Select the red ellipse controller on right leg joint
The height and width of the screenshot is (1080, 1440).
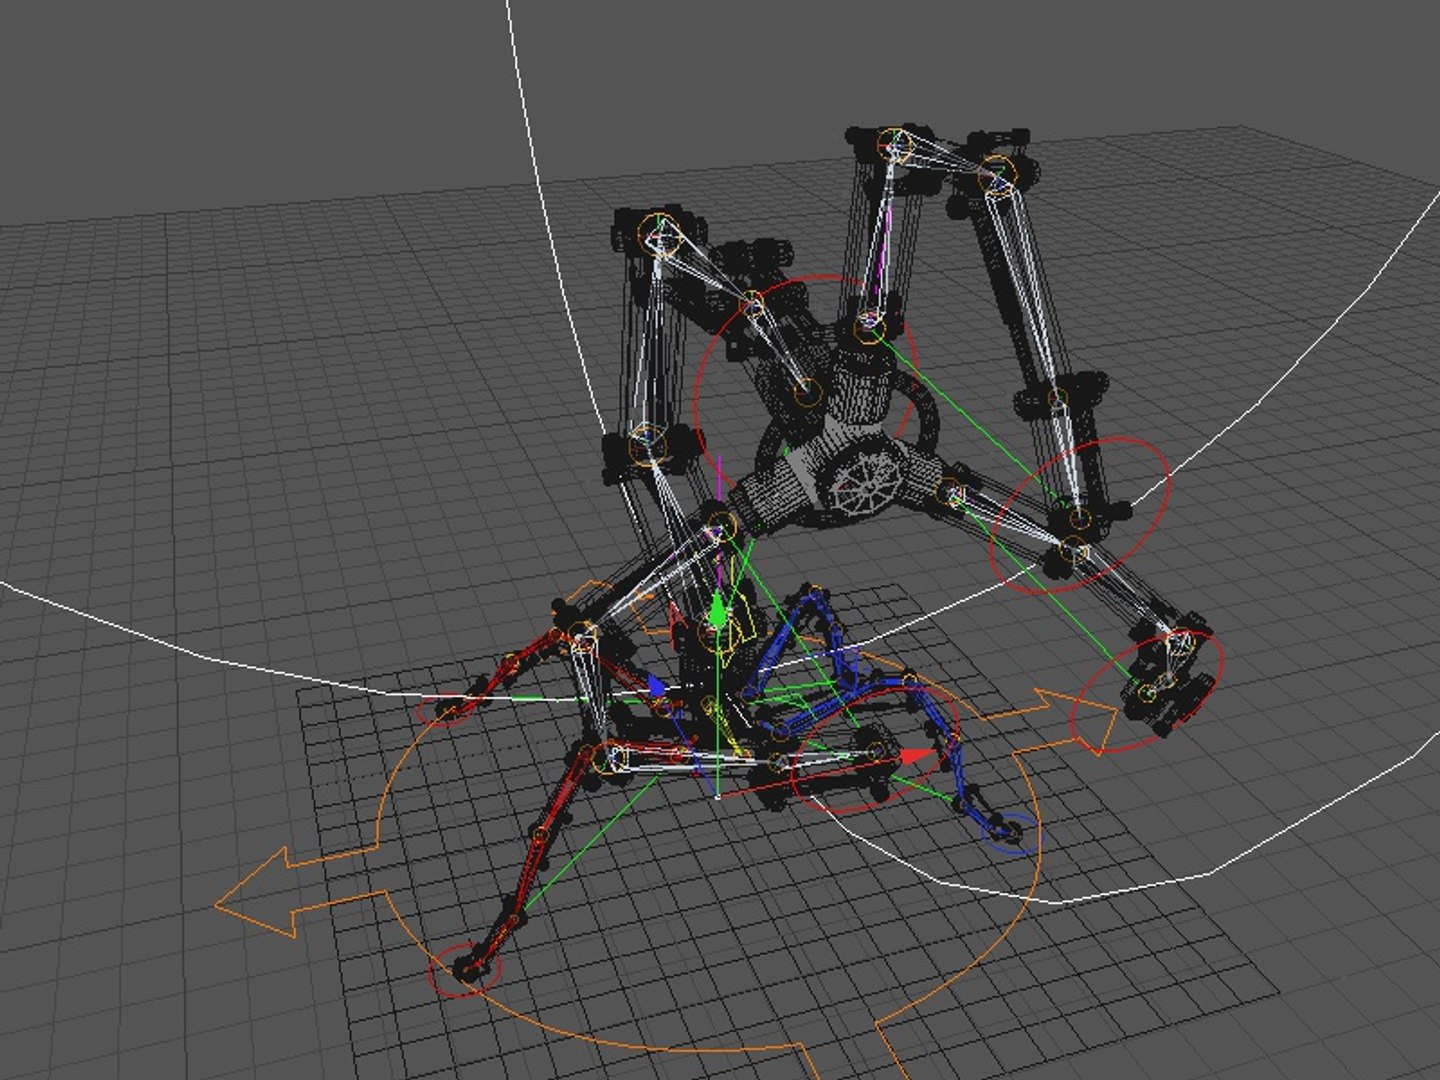click(x=1080, y=516)
